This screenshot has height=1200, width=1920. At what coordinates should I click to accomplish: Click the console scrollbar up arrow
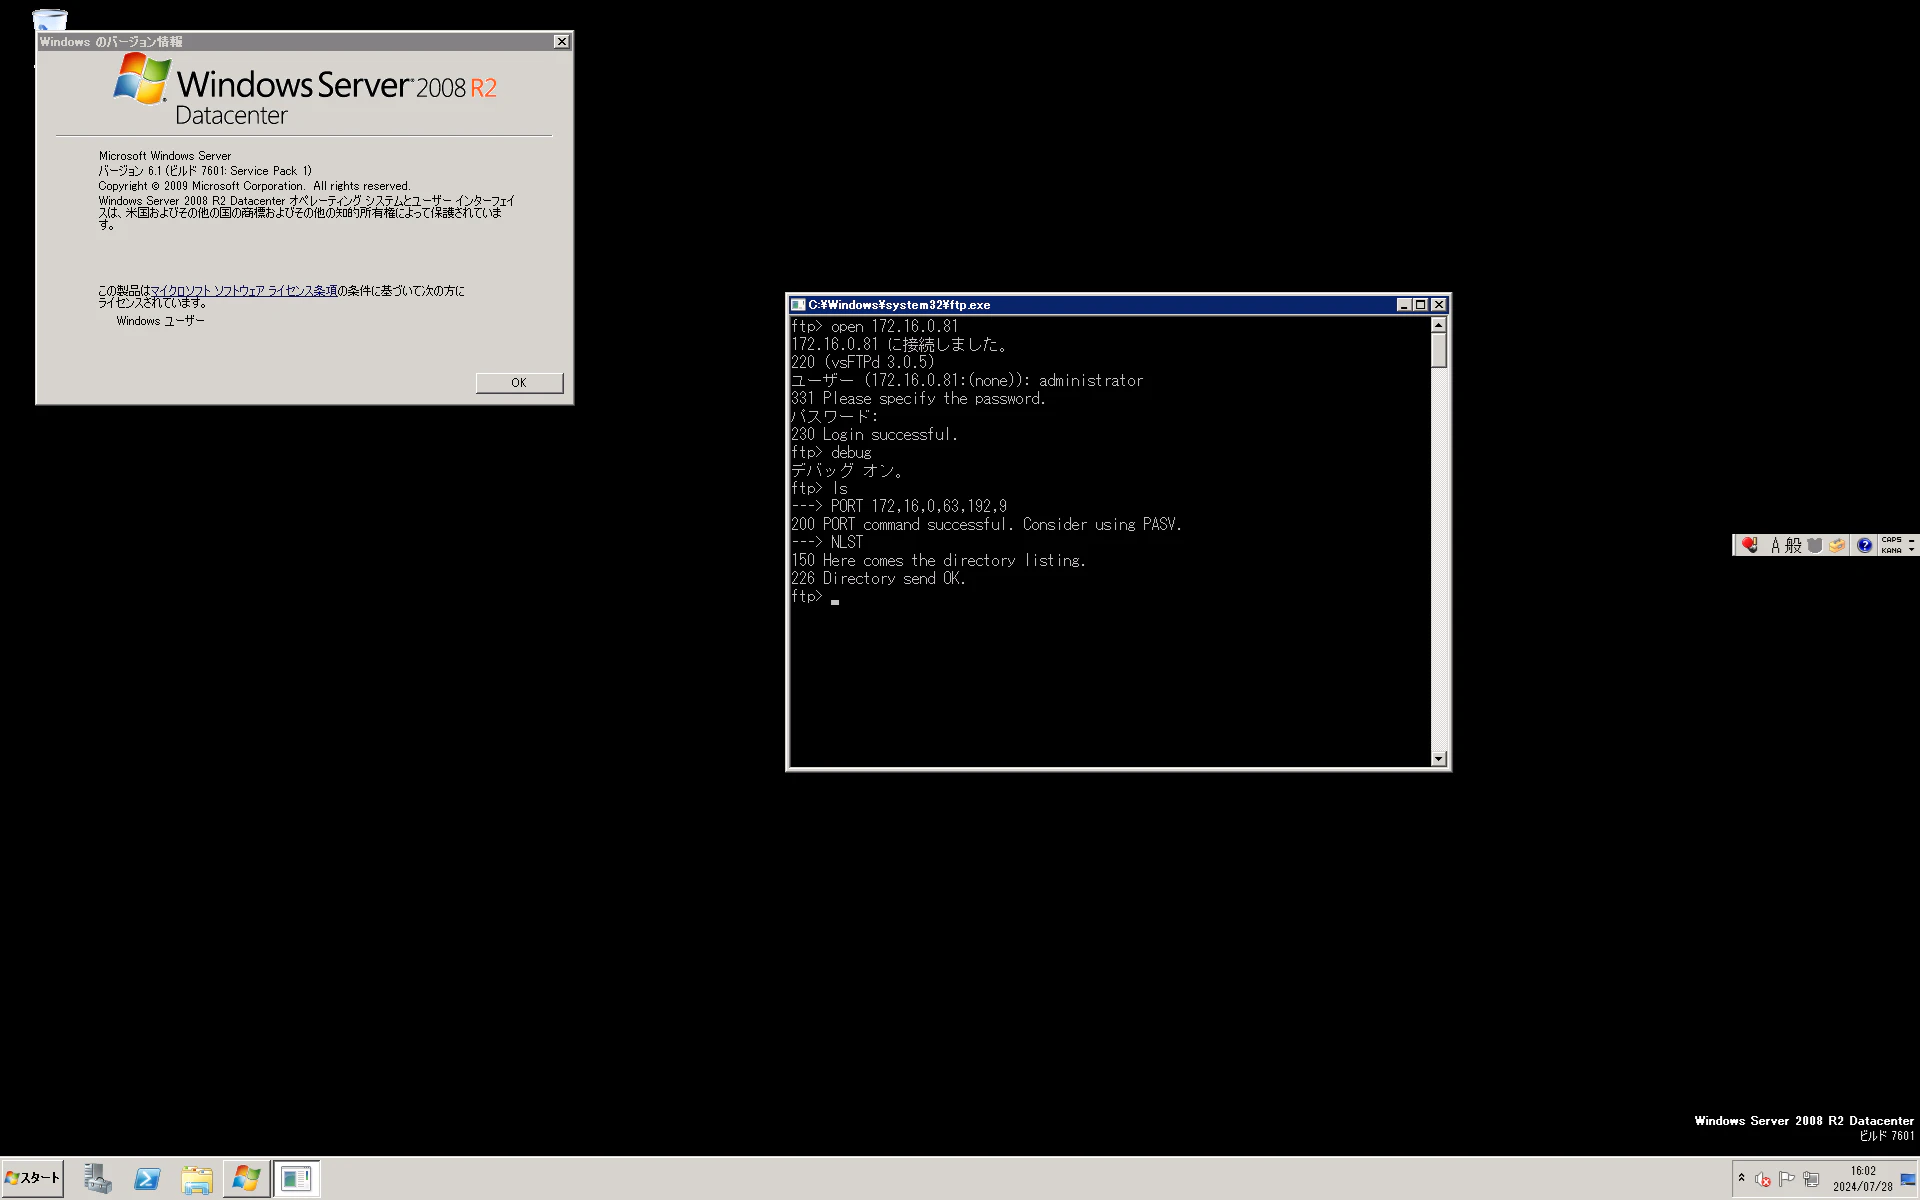1438,325
